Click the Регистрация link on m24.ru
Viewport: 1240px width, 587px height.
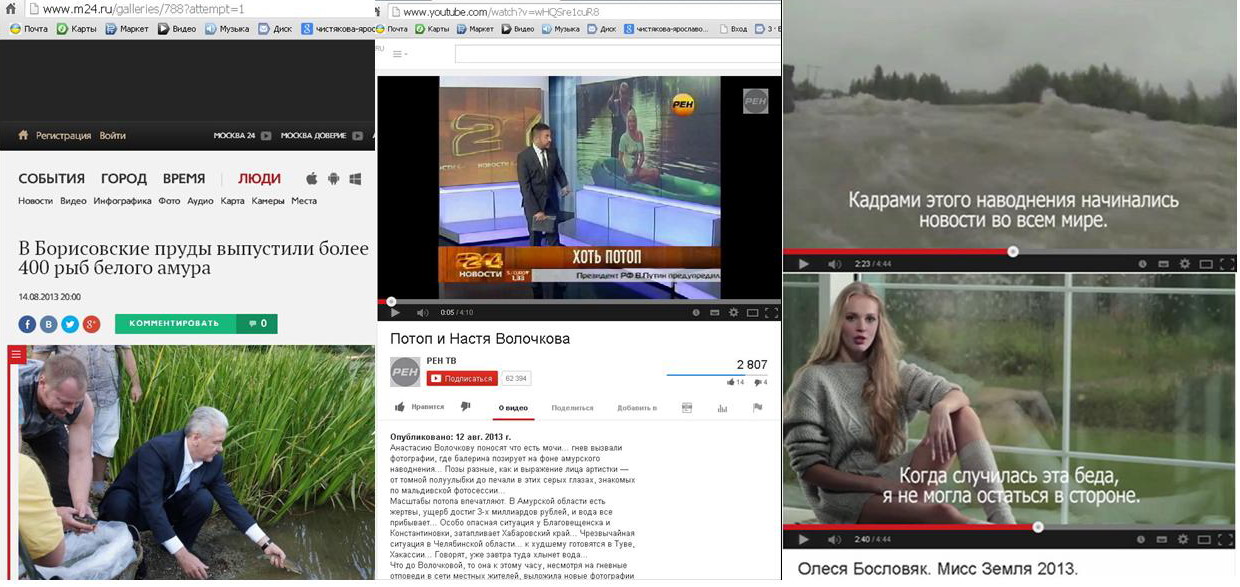pos(63,135)
